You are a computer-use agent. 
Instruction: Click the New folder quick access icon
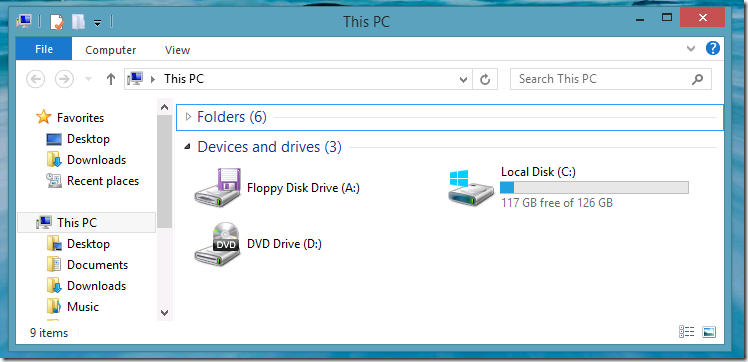click(x=78, y=21)
